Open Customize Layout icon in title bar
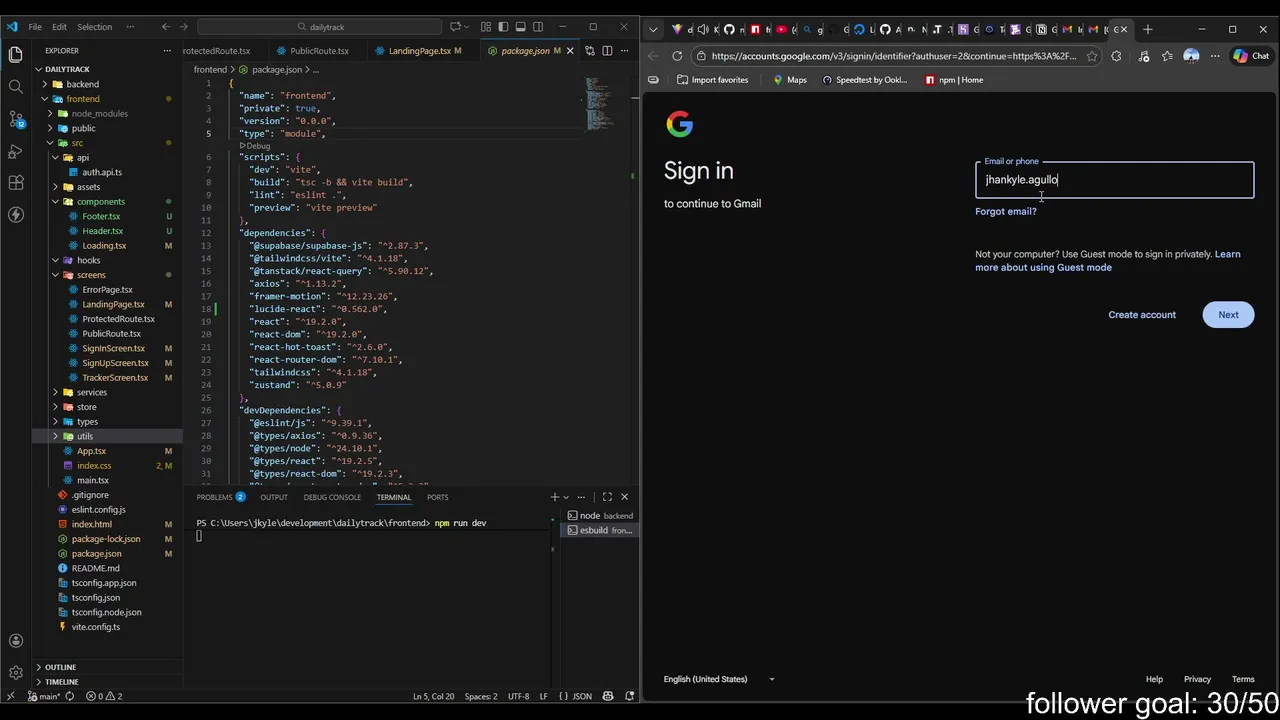1280x720 pixels. click(x=486, y=27)
